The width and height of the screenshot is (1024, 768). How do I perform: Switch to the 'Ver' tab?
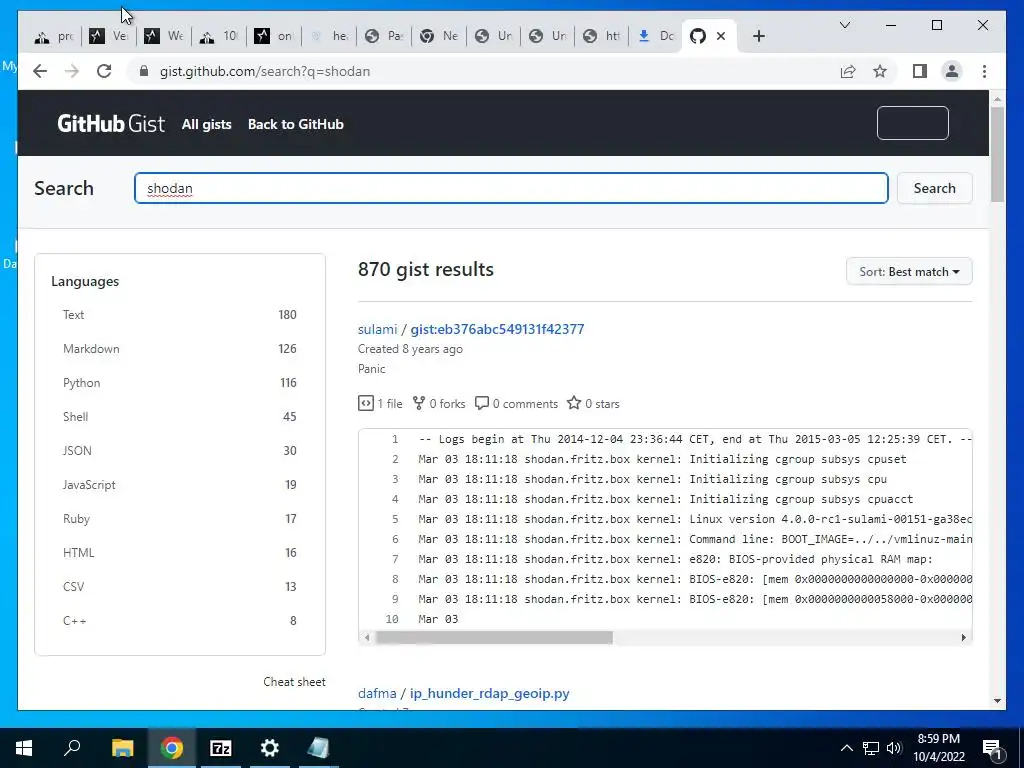pyautogui.click(x=109, y=36)
